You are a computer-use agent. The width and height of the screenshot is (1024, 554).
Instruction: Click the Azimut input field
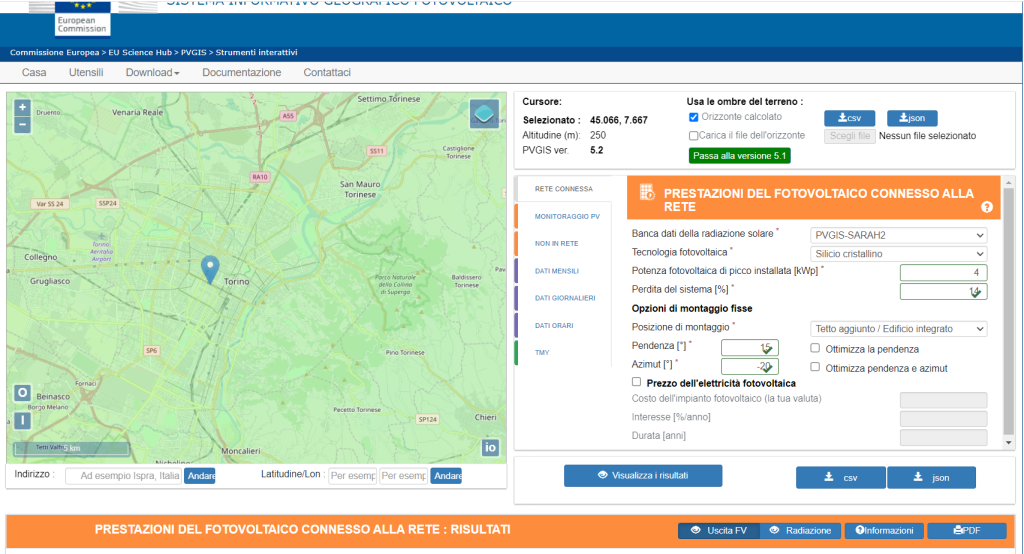pyautogui.click(x=750, y=367)
